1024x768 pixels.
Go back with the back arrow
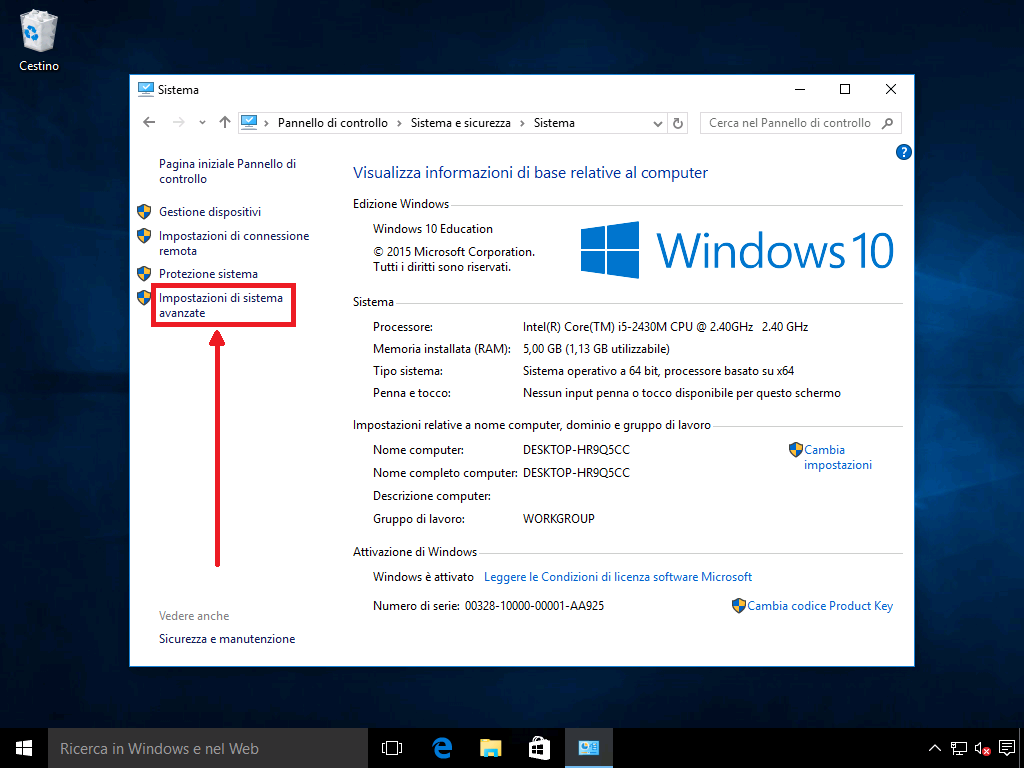point(150,122)
